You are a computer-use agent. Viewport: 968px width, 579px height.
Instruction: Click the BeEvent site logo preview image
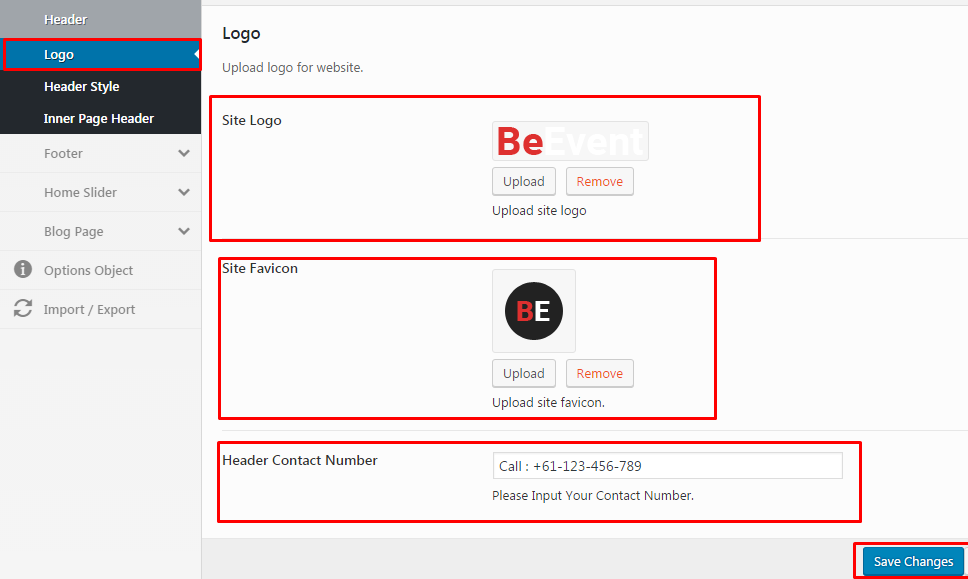click(570, 141)
